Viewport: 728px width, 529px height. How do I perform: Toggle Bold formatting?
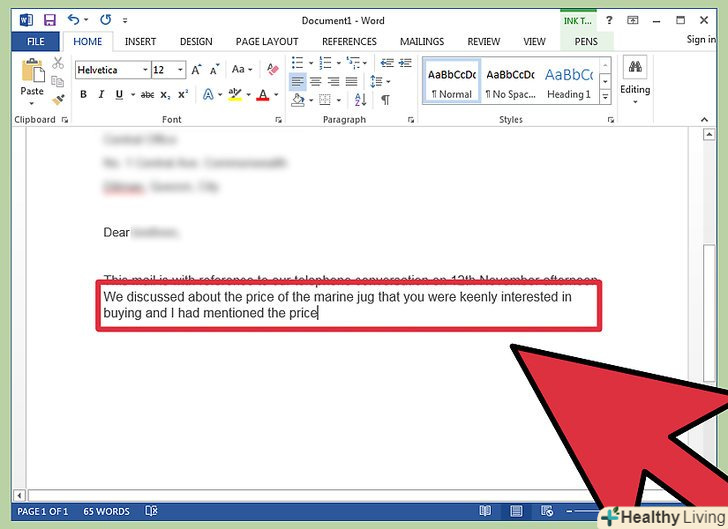point(83,94)
